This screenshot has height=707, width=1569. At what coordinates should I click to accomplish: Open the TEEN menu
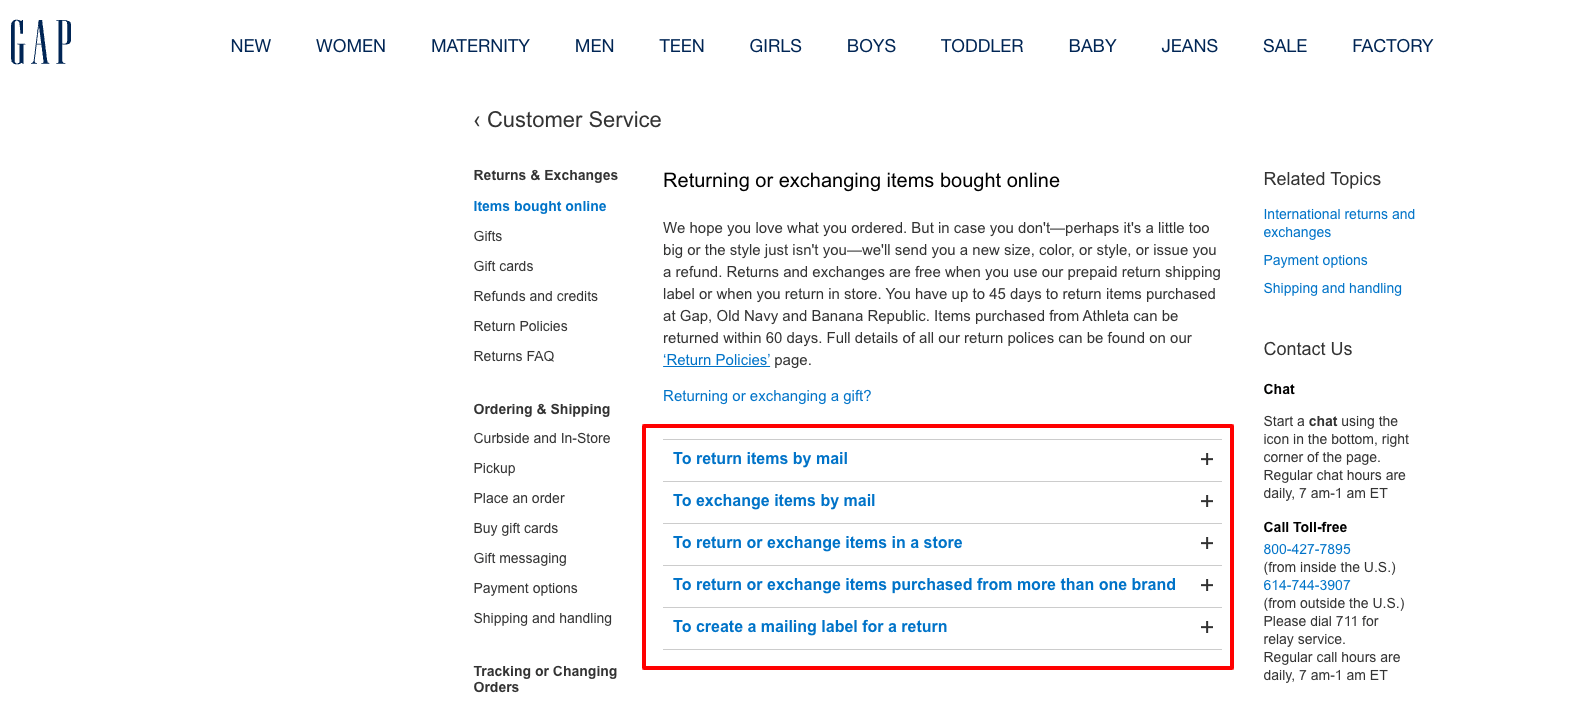pos(682,46)
